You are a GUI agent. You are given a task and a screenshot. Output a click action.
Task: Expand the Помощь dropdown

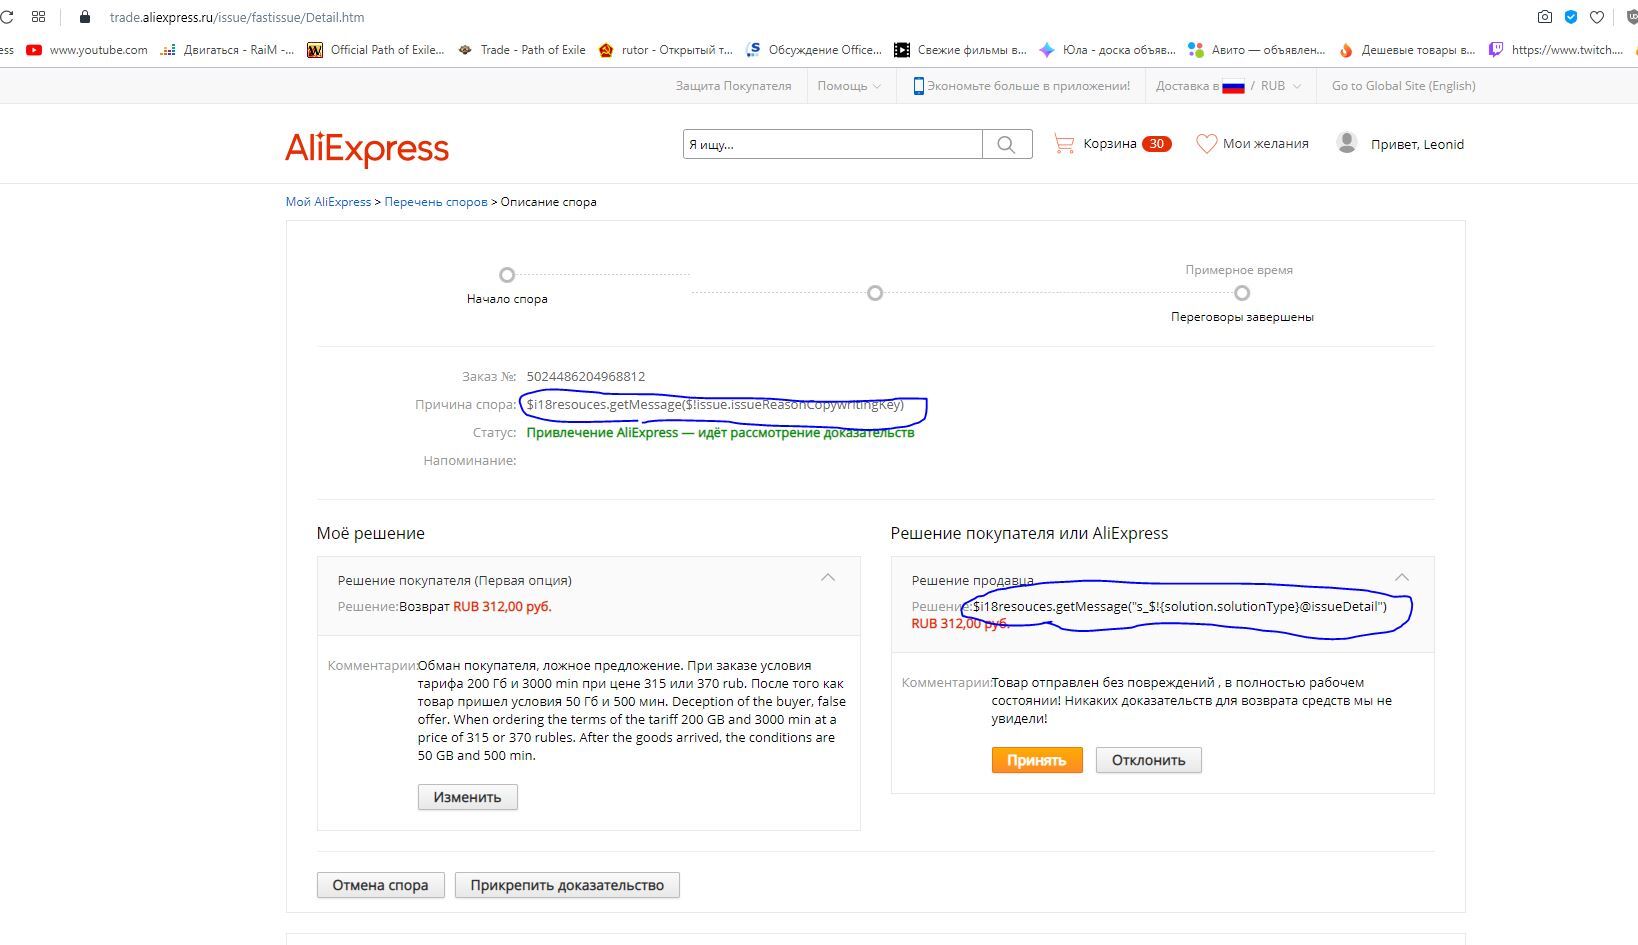point(849,86)
